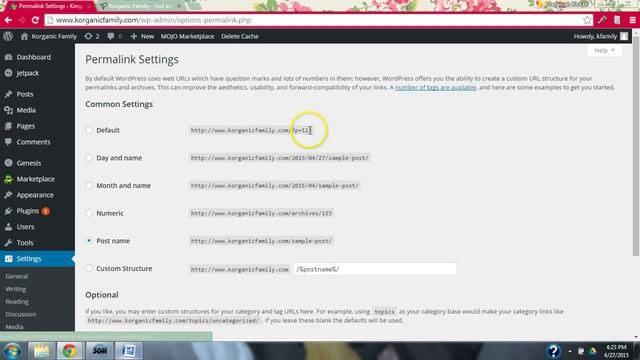
Task: Open Settings in the sidebar
Action: coord(37,259)
